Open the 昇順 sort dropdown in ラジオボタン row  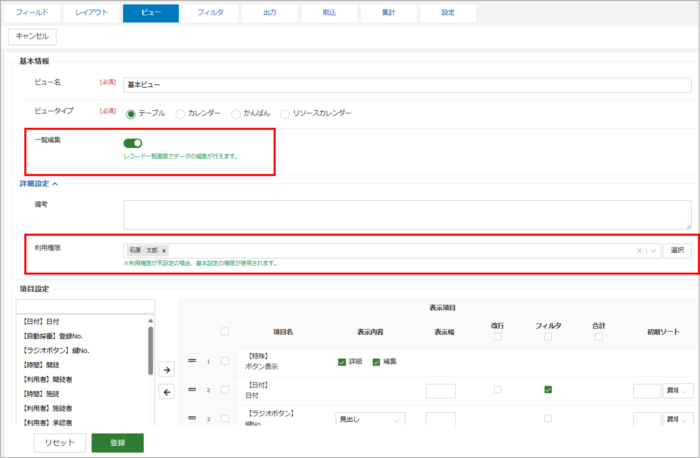point(678,419)
